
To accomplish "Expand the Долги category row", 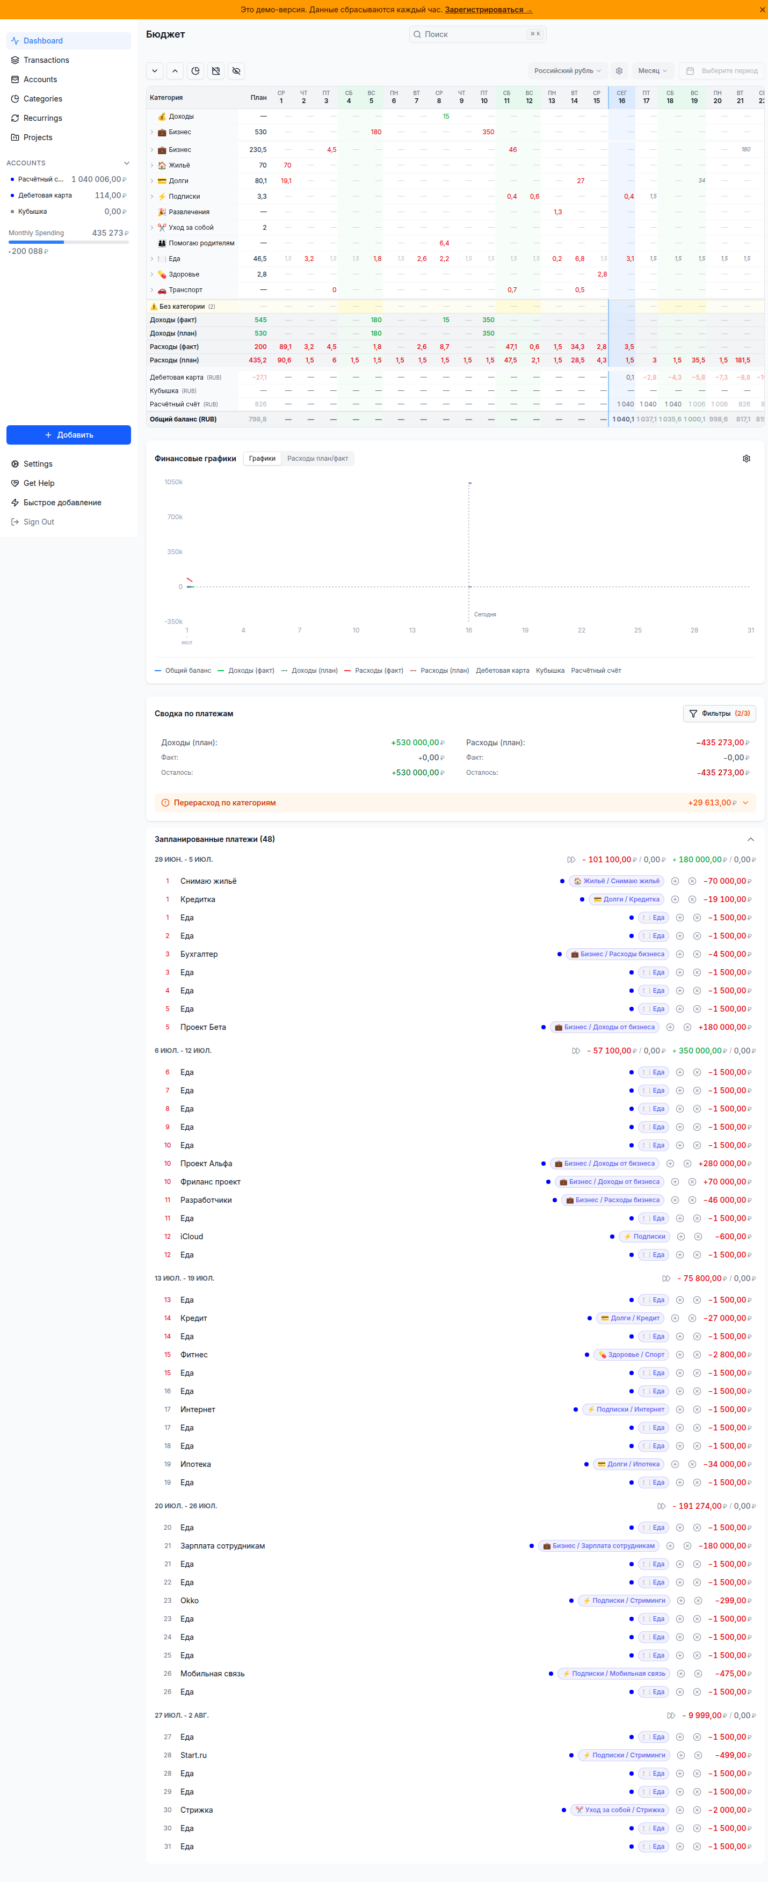I will pos(152,181).
